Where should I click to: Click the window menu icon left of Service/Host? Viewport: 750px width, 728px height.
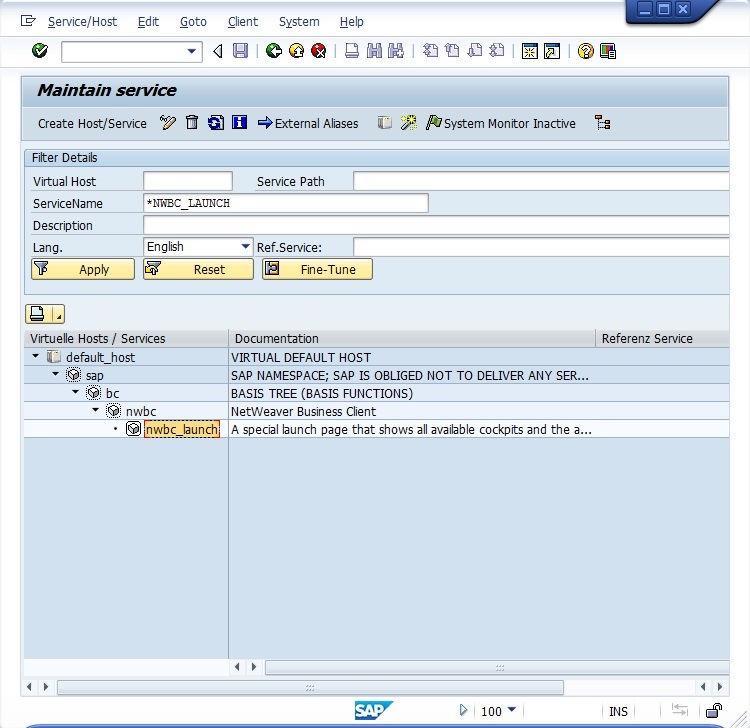(x=28, y=21)
